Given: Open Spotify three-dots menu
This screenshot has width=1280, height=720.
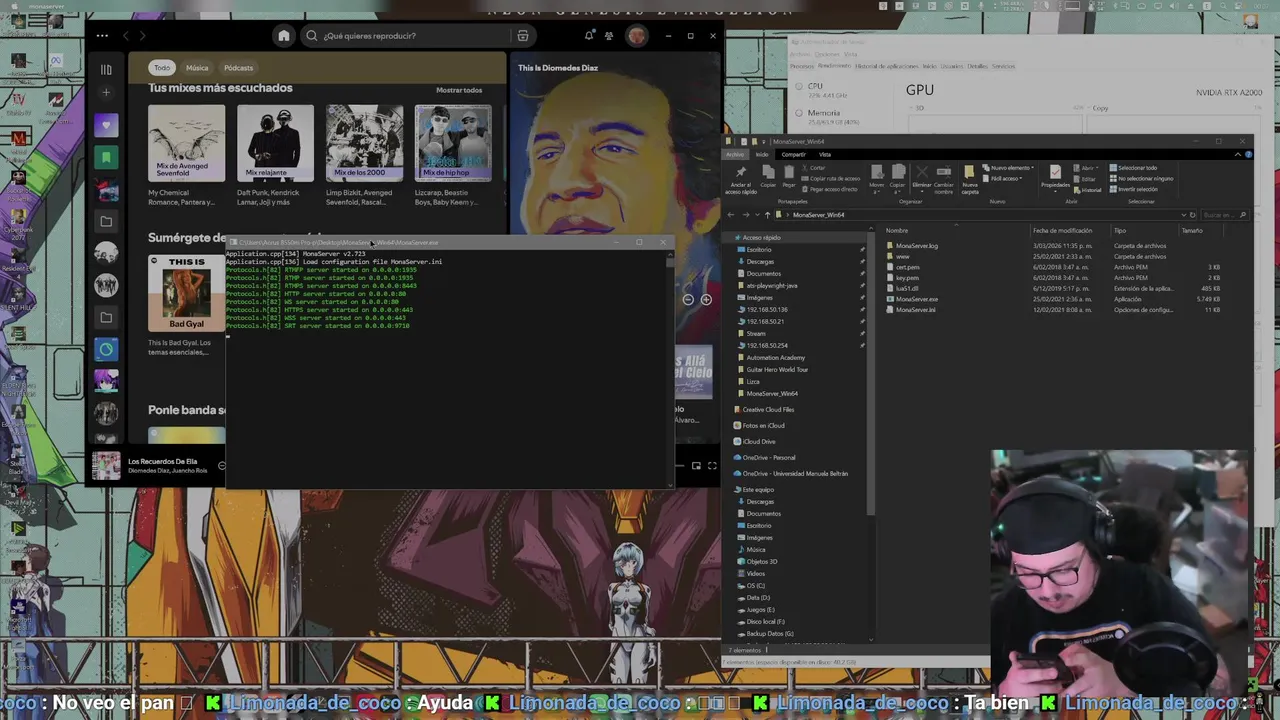Looking at the screenshot, I should (102, 36).
